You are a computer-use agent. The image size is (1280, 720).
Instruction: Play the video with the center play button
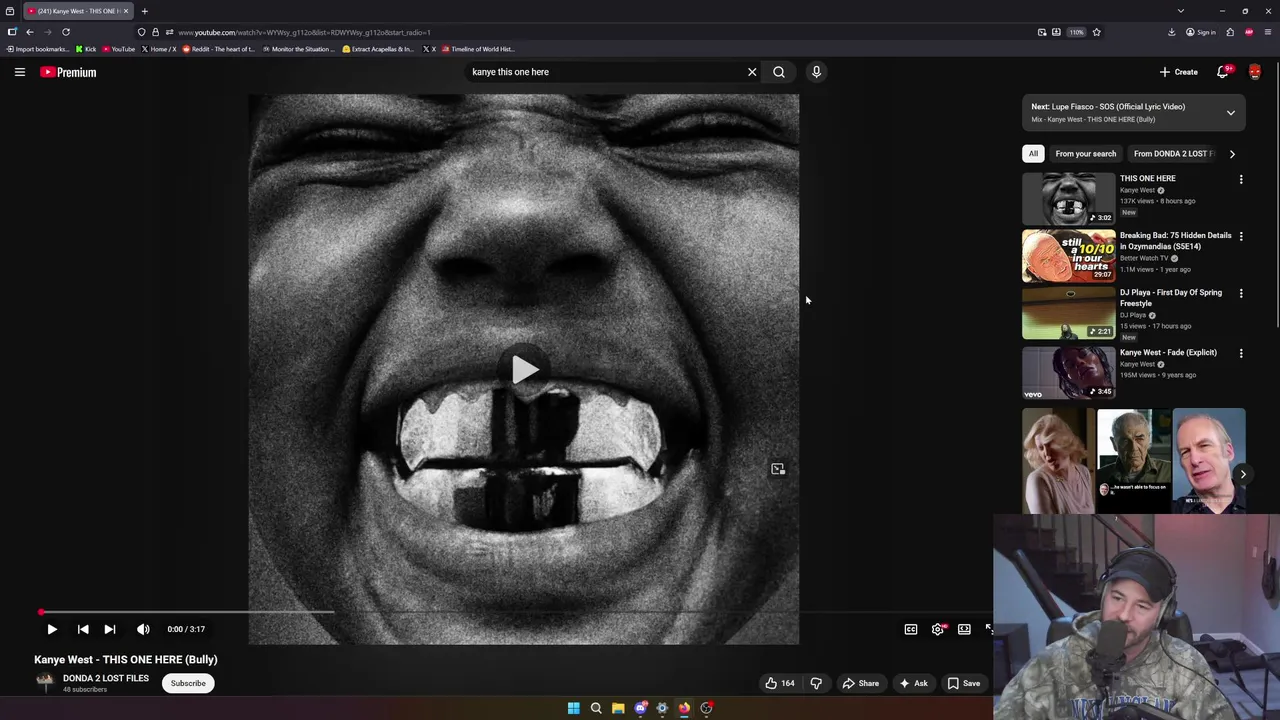point(524,370)
